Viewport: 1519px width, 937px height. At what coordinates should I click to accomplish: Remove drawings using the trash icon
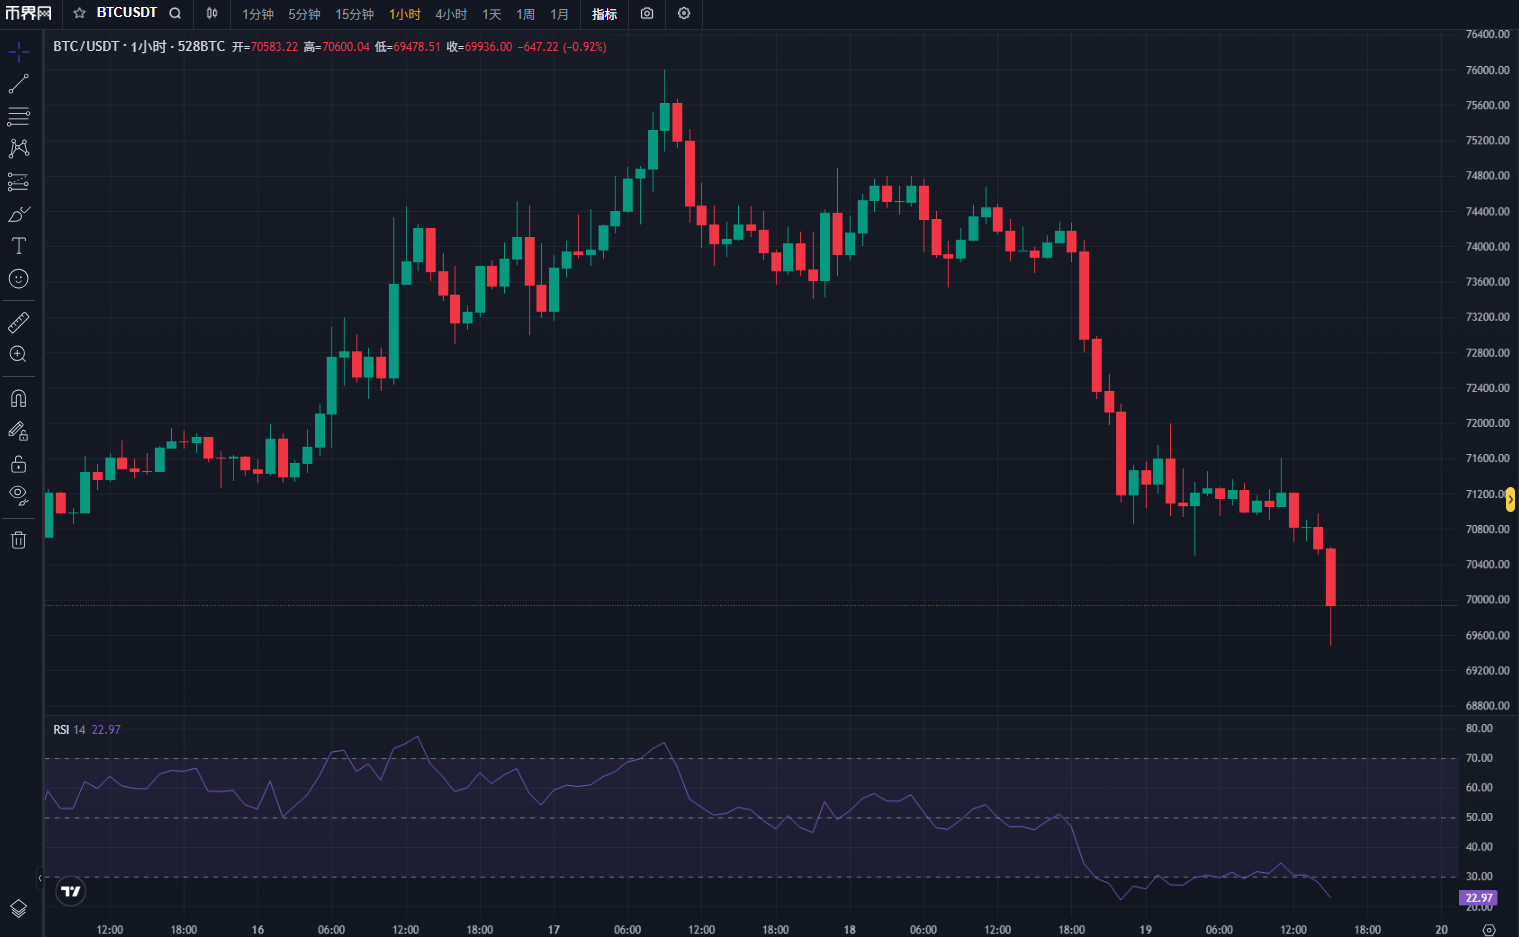[x=19, y=540]
